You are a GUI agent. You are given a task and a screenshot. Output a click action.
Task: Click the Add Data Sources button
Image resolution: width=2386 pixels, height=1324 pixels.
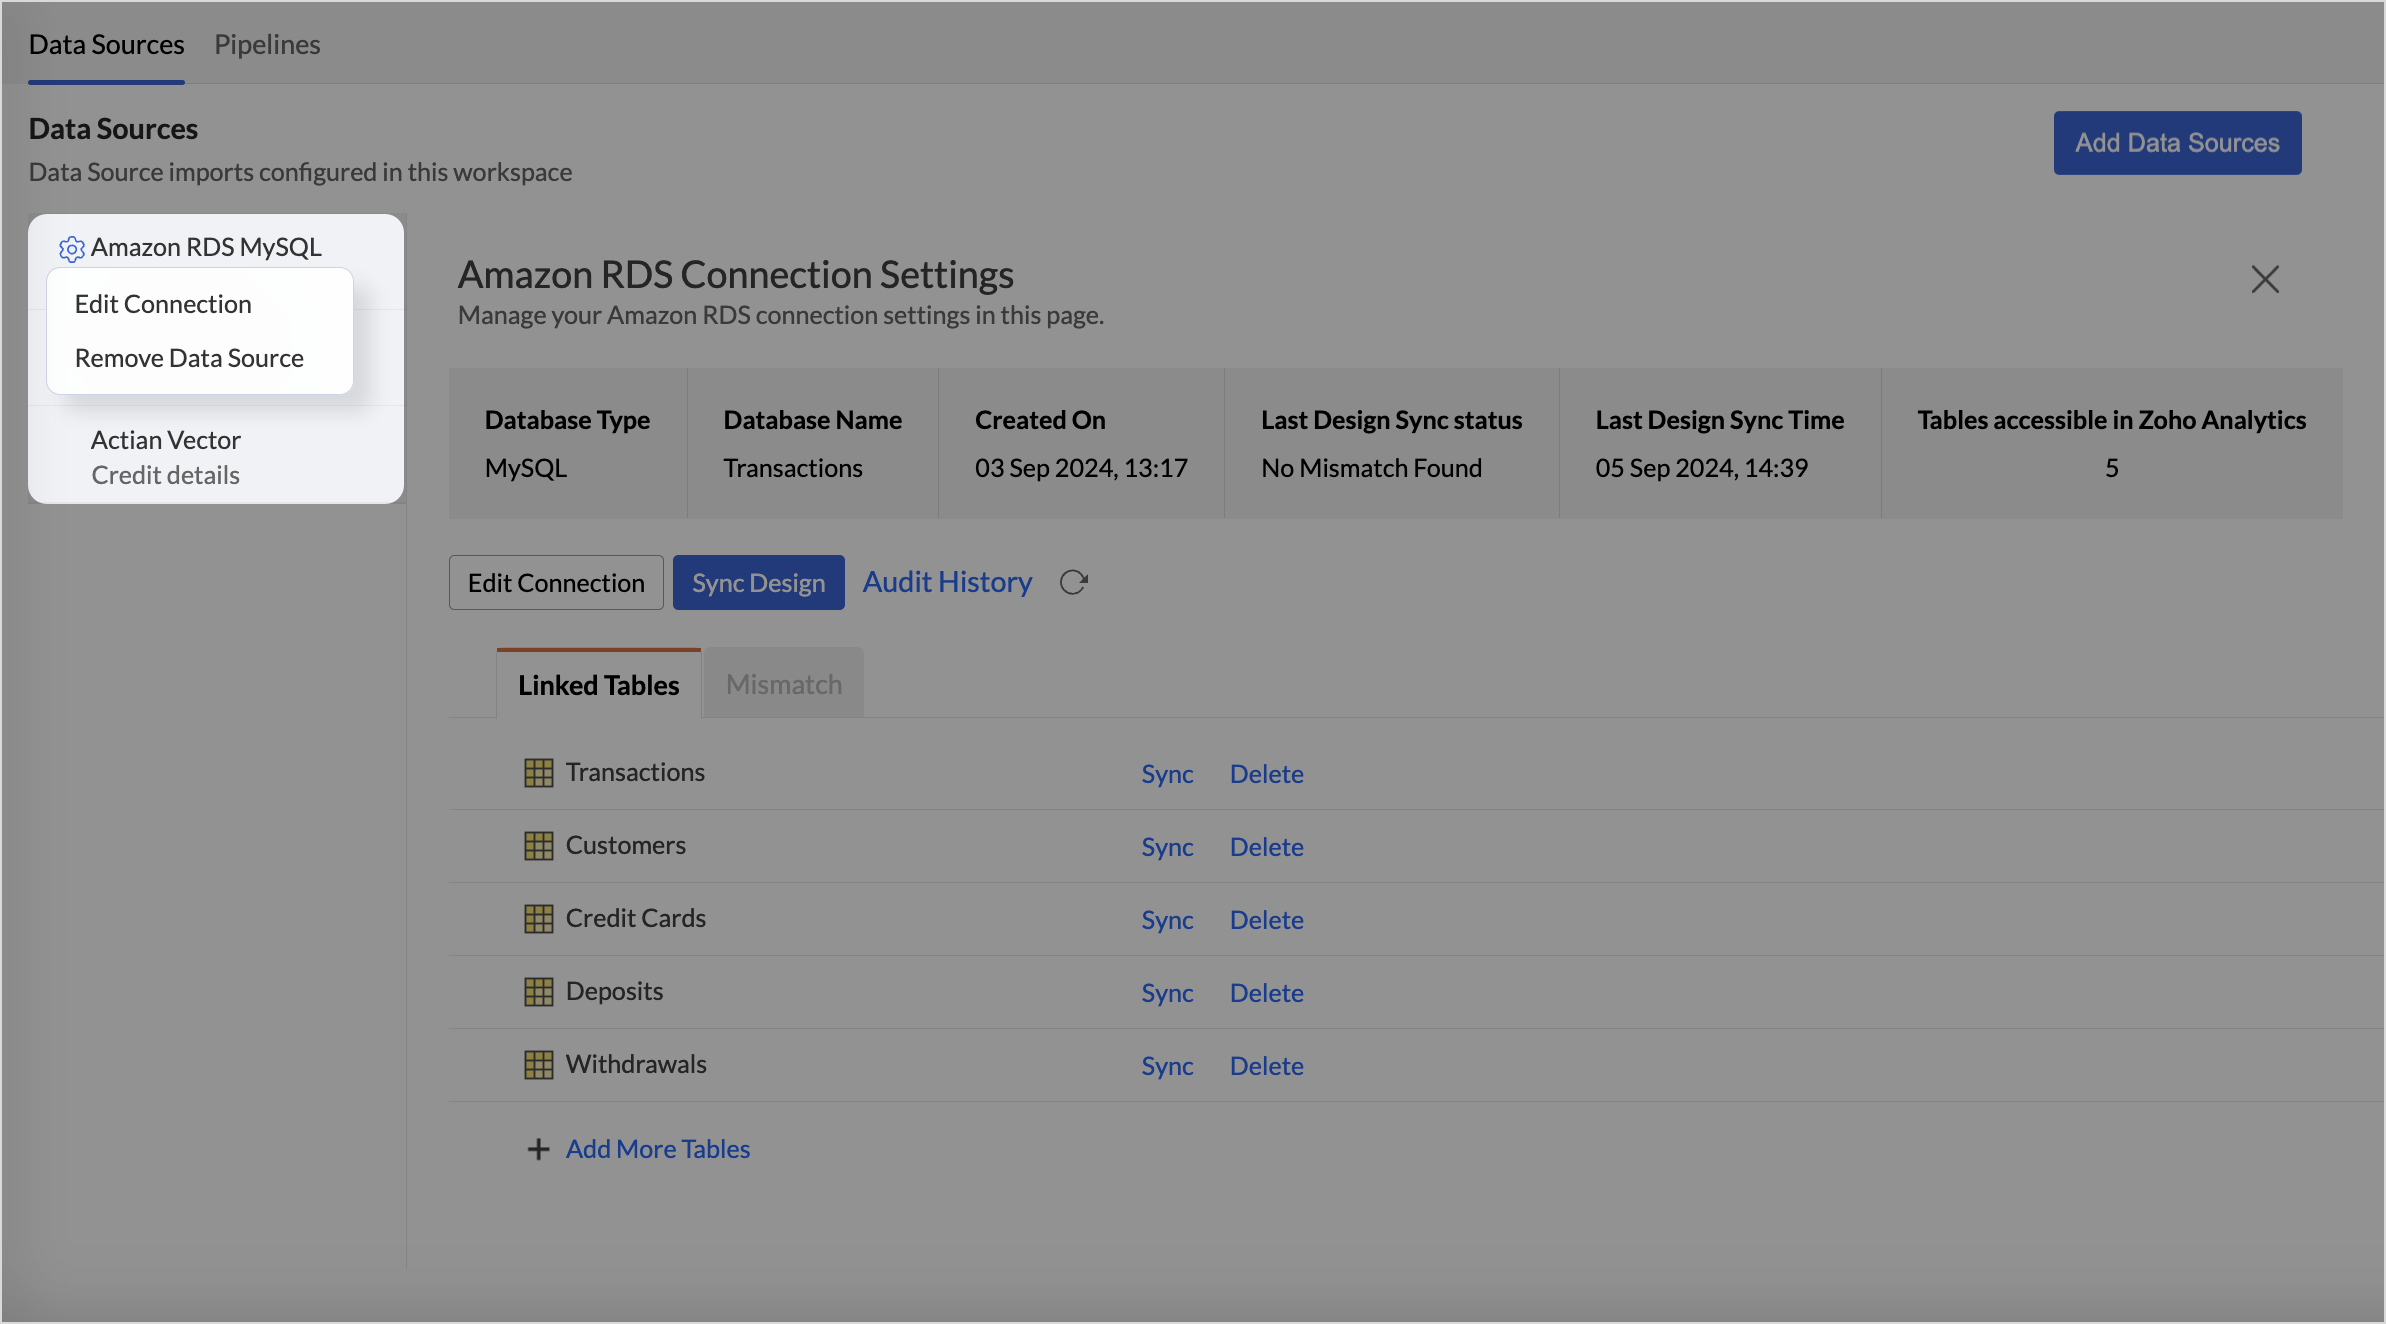tap(2177, 143)
